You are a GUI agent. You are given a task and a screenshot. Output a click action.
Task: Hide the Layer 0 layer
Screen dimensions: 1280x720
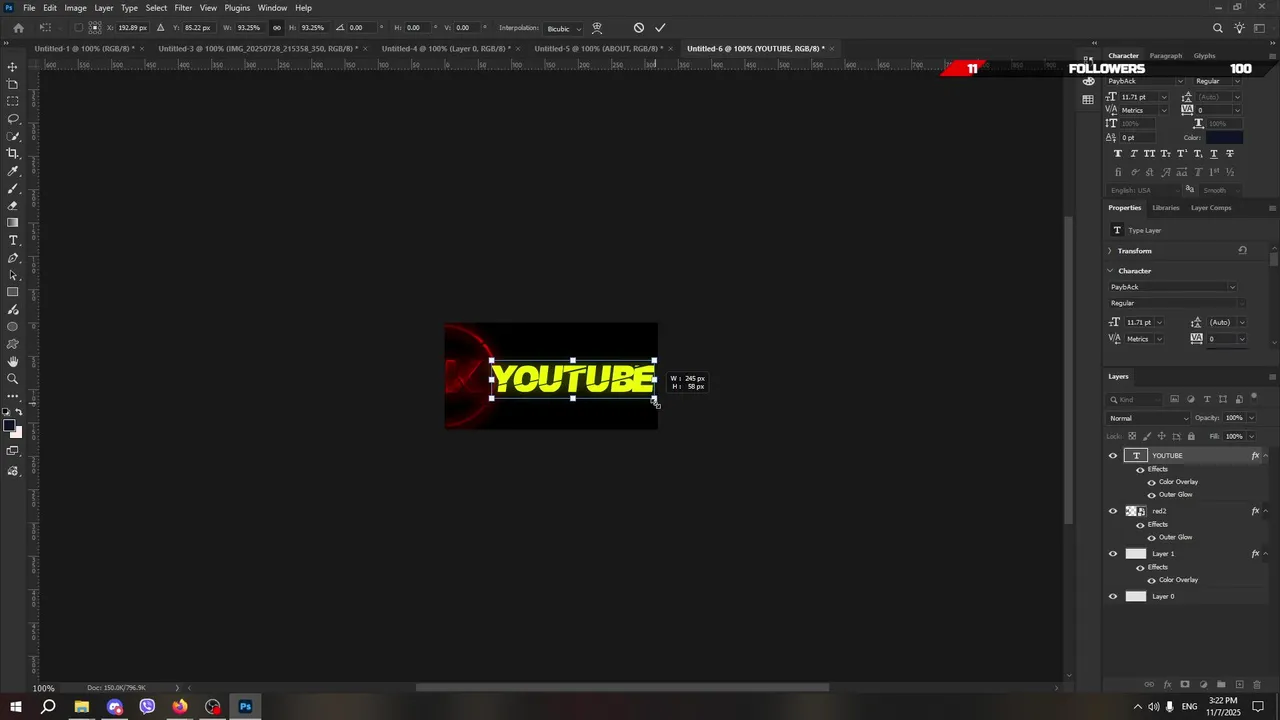coord(1113,597)
